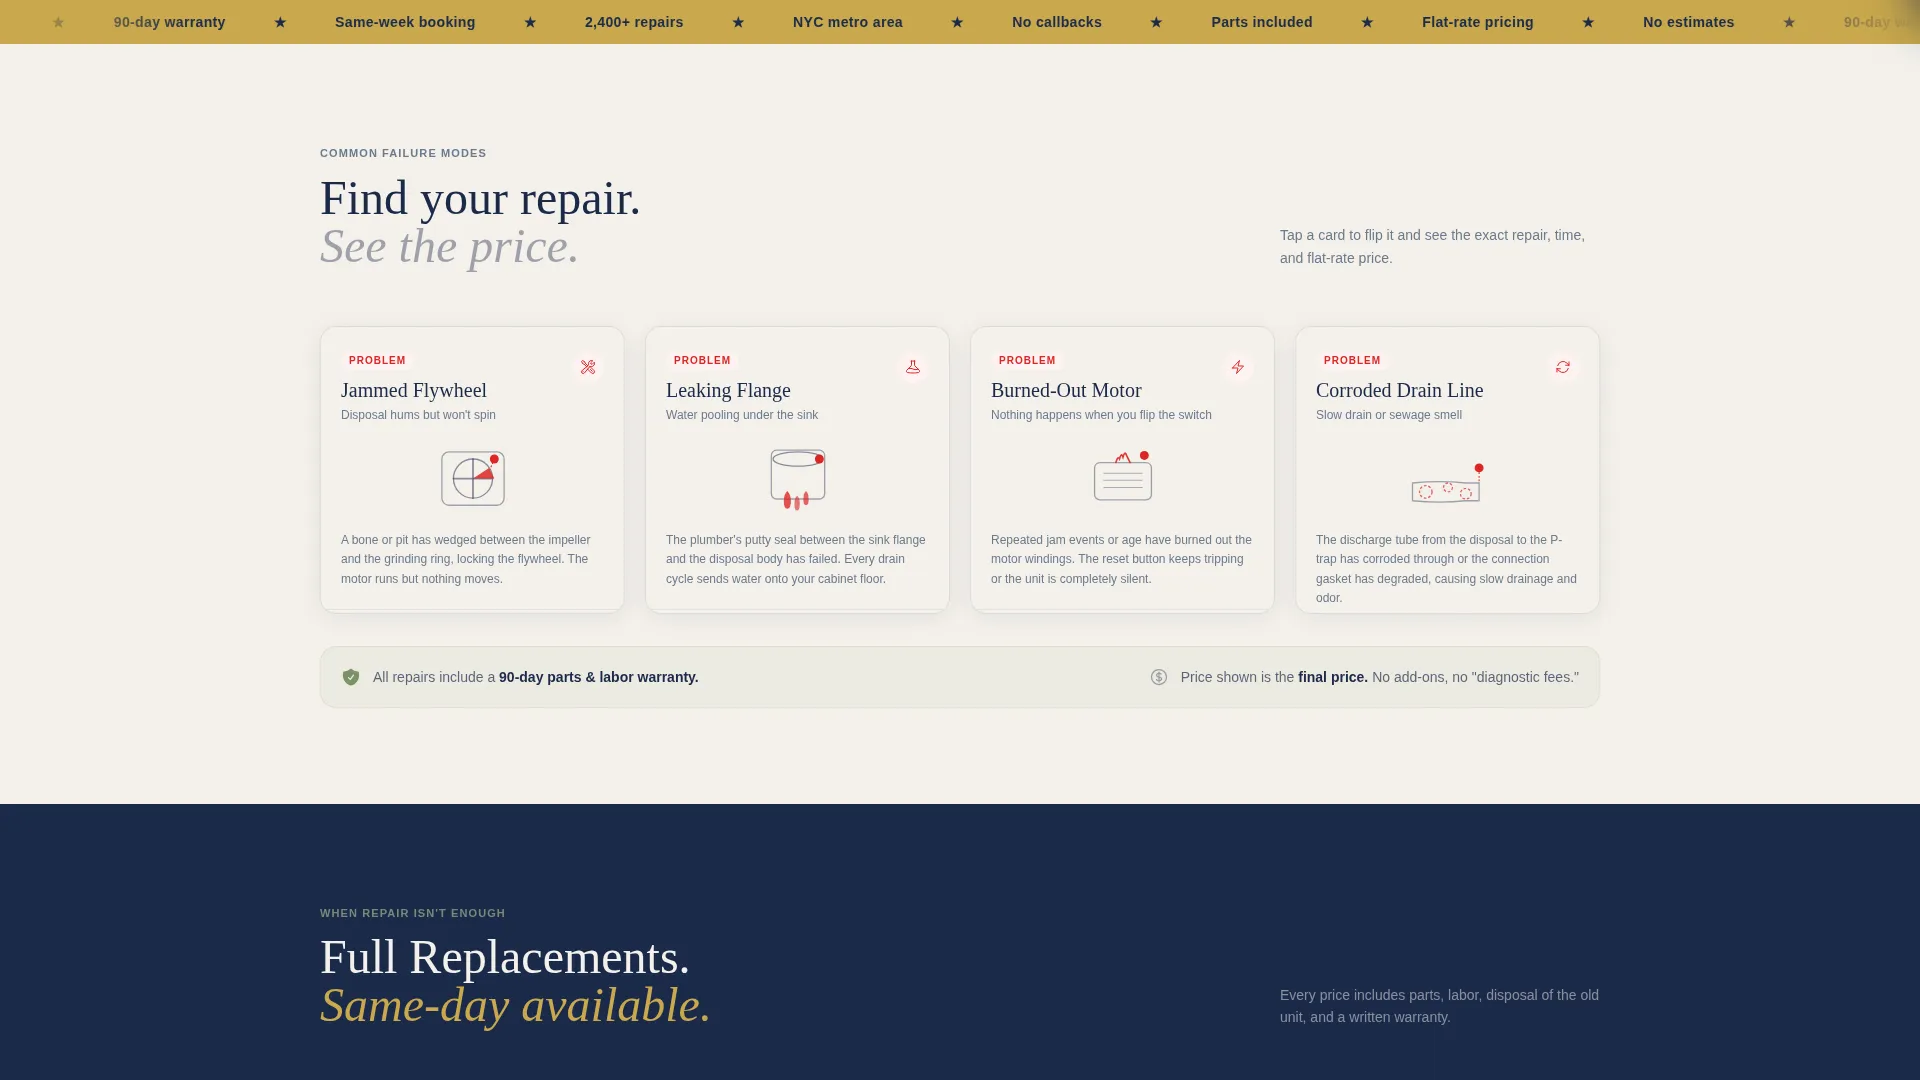Image resolution: width=1920 pixels, height=1080 pixels.
Task: Click the 'See the price.' italic heading
Action: coord(449,246)
